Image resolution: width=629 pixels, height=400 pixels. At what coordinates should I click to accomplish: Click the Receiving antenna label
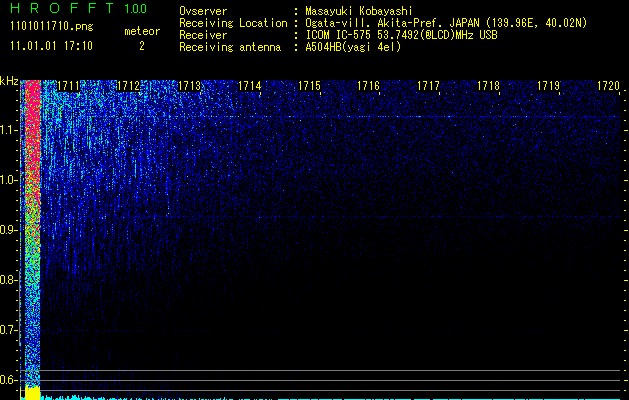pos(230,47)
